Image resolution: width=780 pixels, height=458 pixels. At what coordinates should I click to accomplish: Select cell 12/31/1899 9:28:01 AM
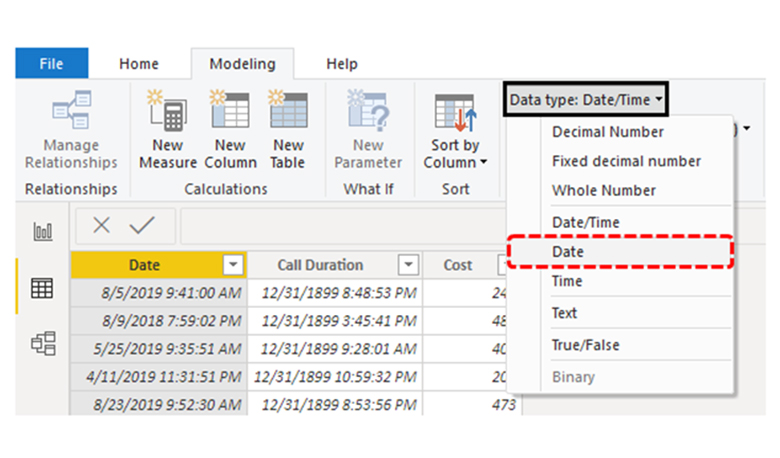(x=335, y=349)
